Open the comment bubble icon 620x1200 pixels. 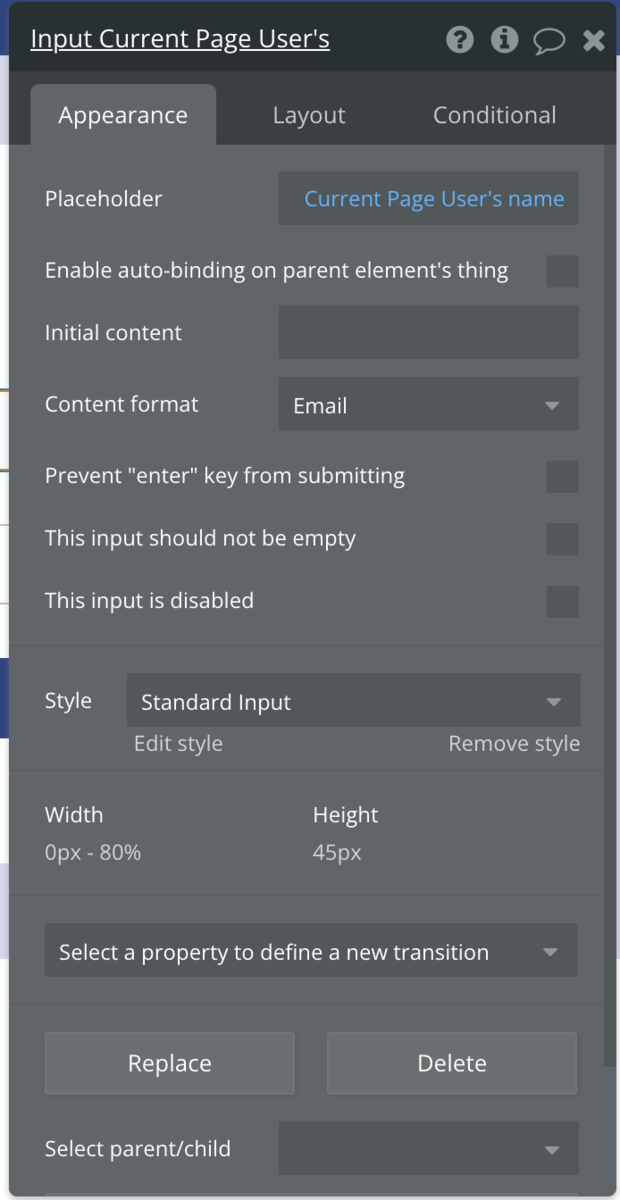(549, 40)
